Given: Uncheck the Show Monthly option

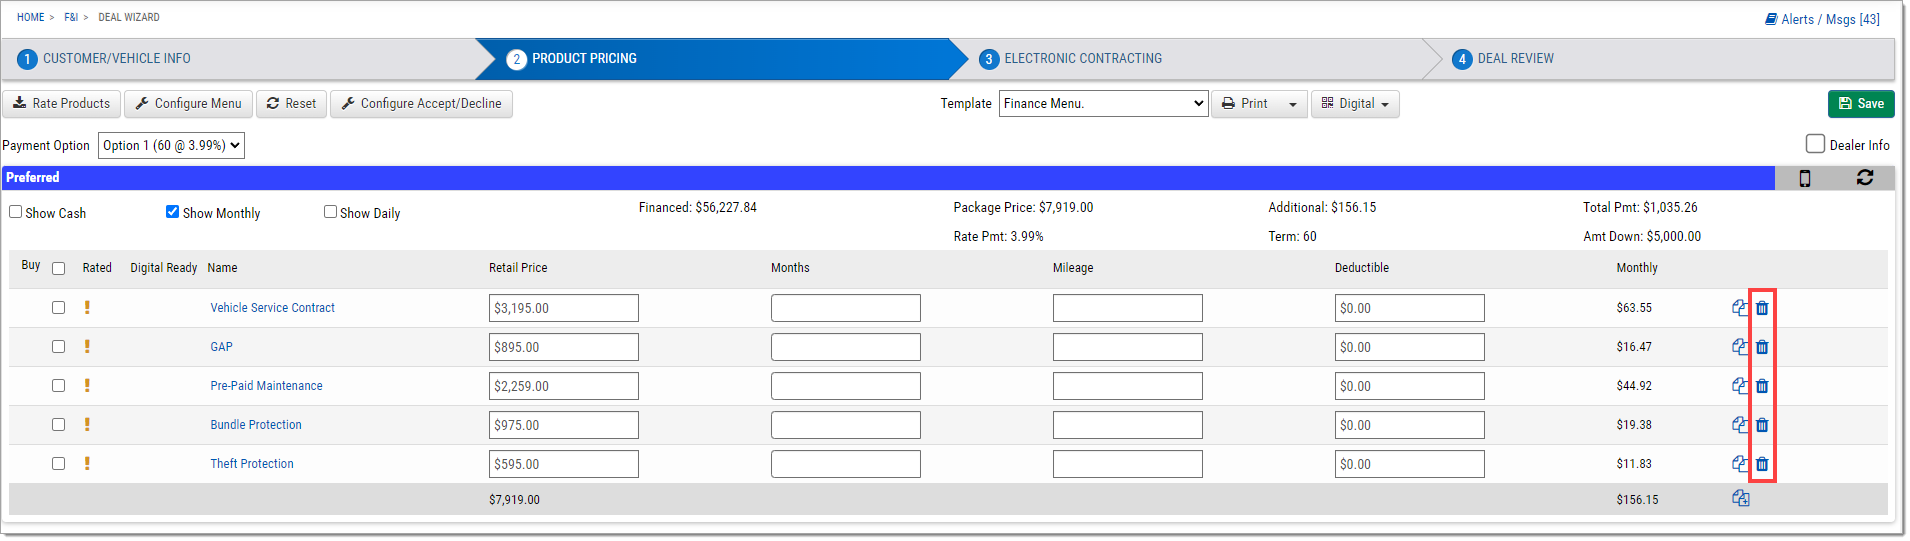Looking at the screenshot, I should click(172, 212).
